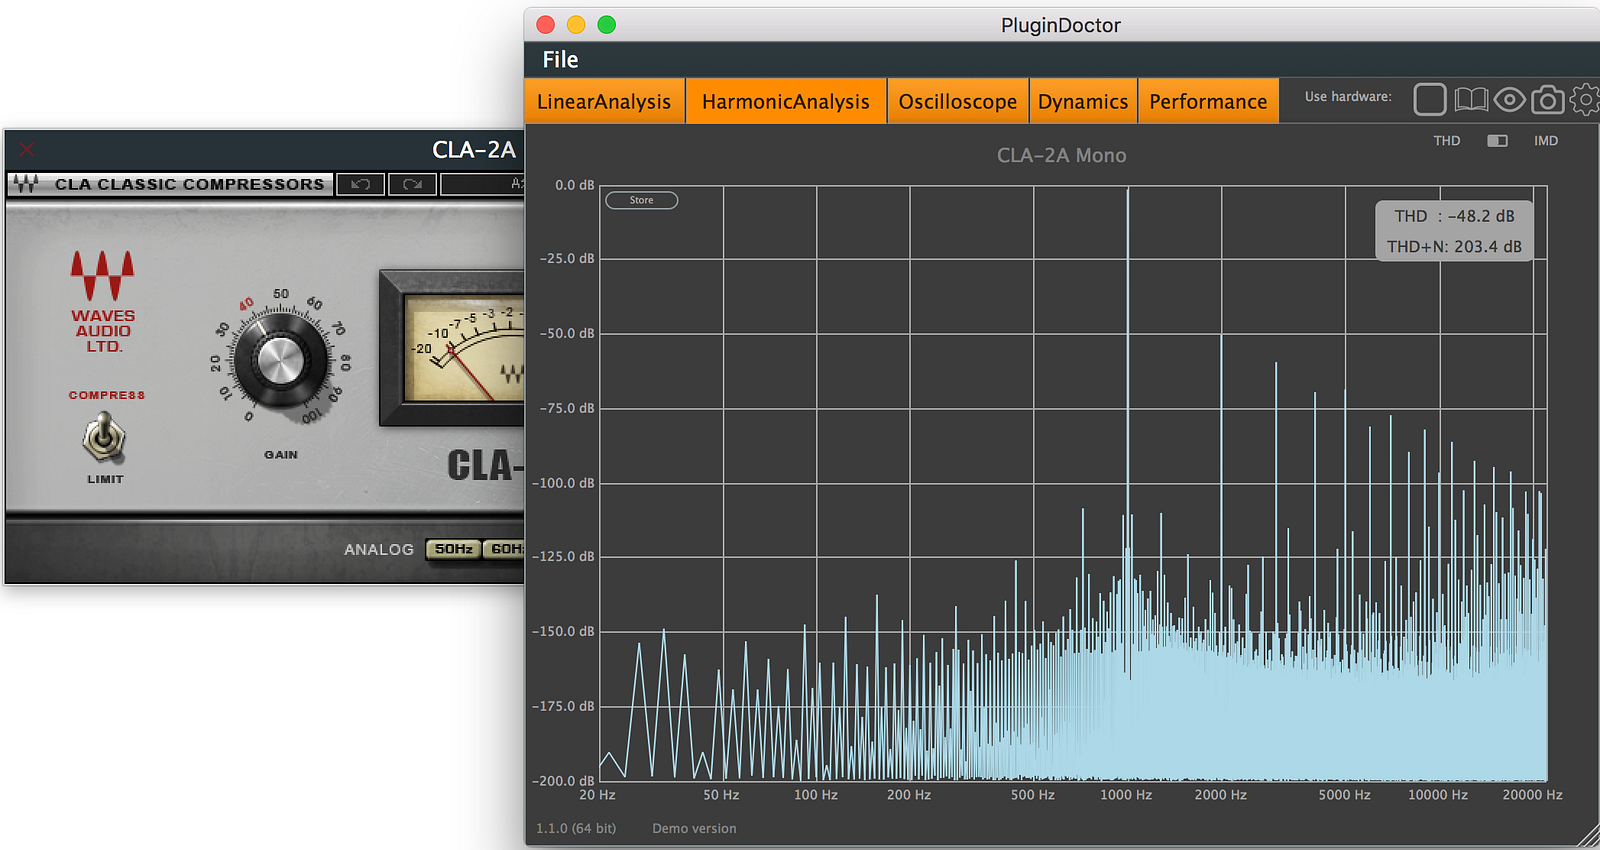Image resolution: width=1600 pixels, height=850 pixels.
Task: Click the eye view icon in PluginDoctor
Action: pos(1509,99)
